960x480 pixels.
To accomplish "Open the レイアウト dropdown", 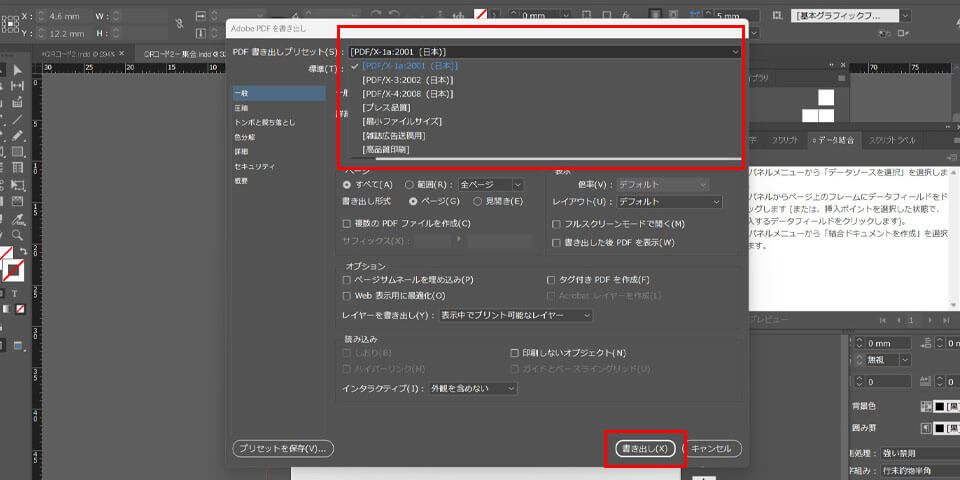I will point(668,201).
